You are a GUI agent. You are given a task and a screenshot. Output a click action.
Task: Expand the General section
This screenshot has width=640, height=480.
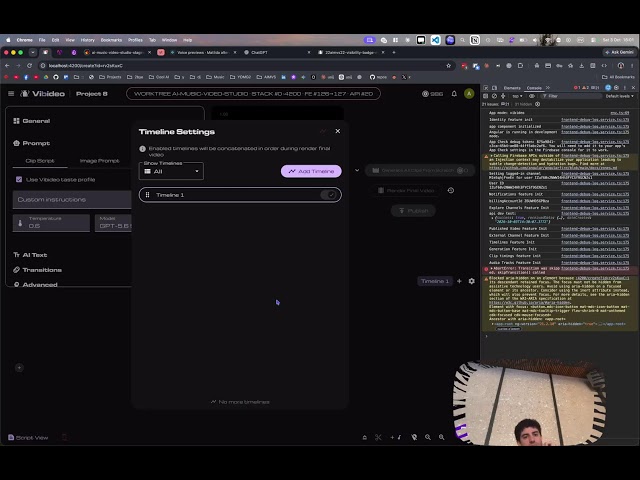pos(32,121)
